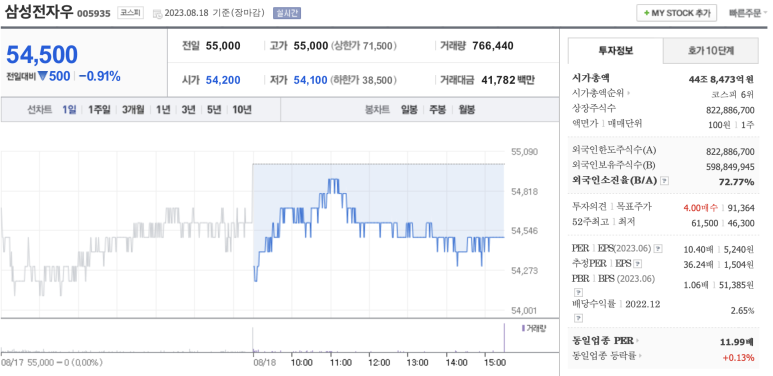Click the purple 거래량 legend marker
The image size is (773, 376).
pyautogui.click(x=524, y=328)
